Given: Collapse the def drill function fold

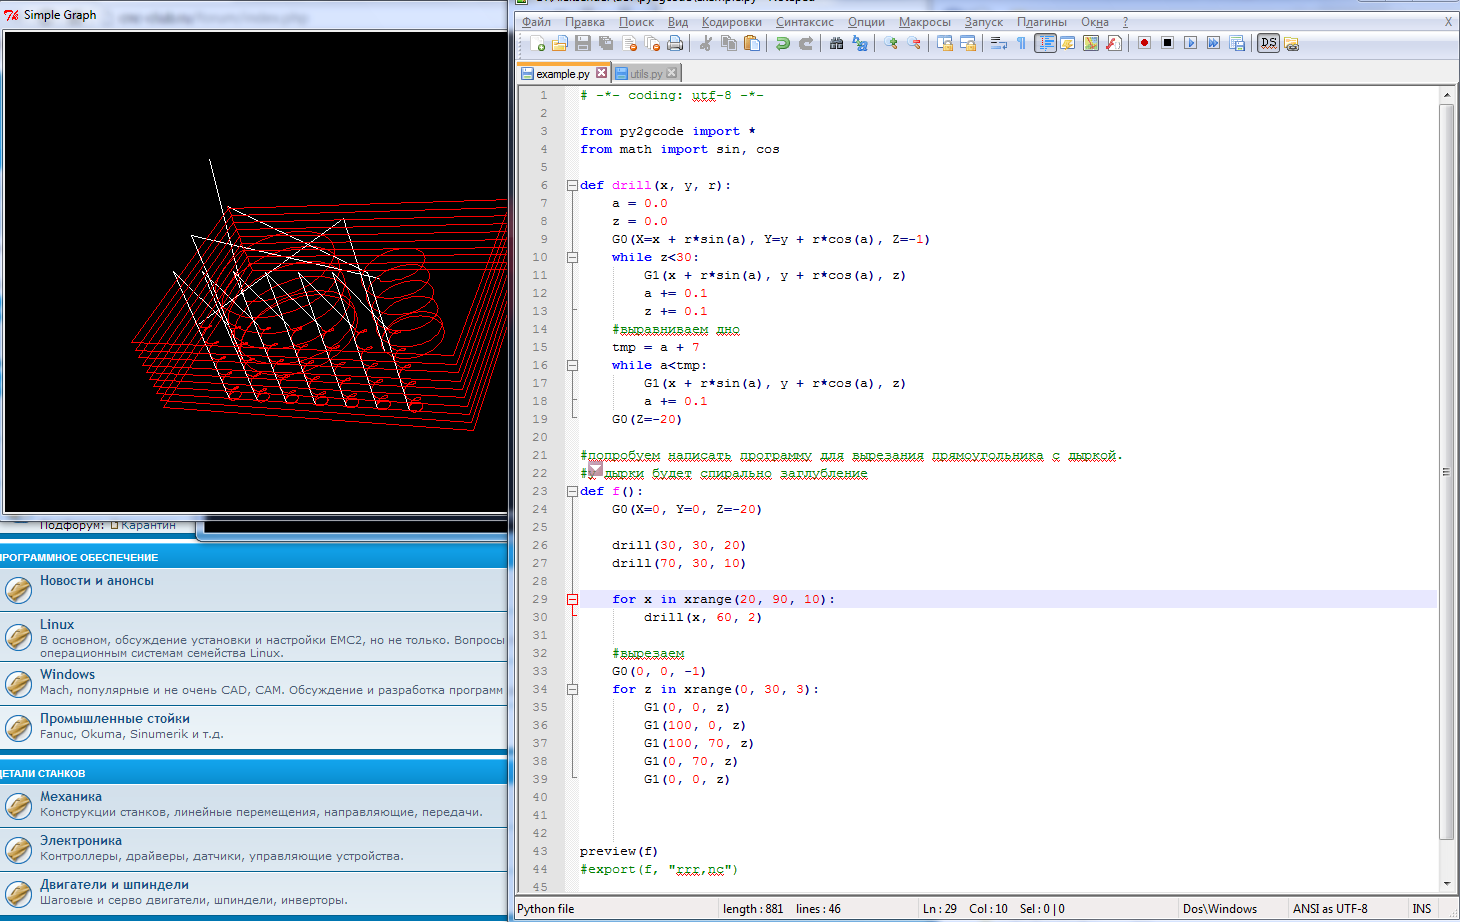Looking at the screenshot, I should (x=572, y=185).
